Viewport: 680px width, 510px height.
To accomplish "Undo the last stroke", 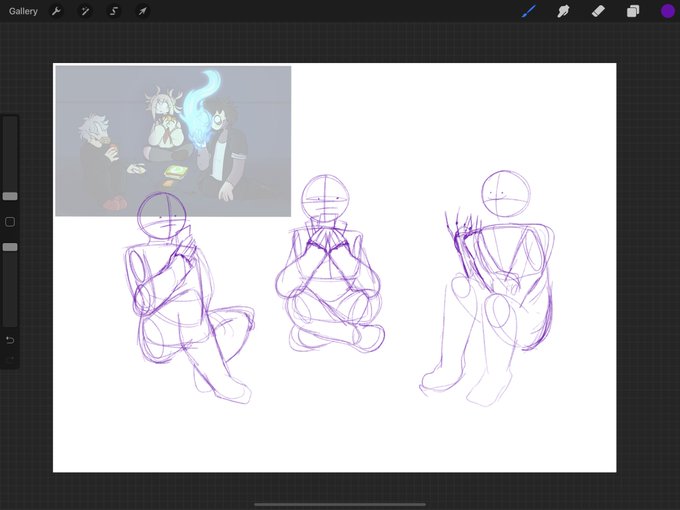I will [x=10, y=340].
